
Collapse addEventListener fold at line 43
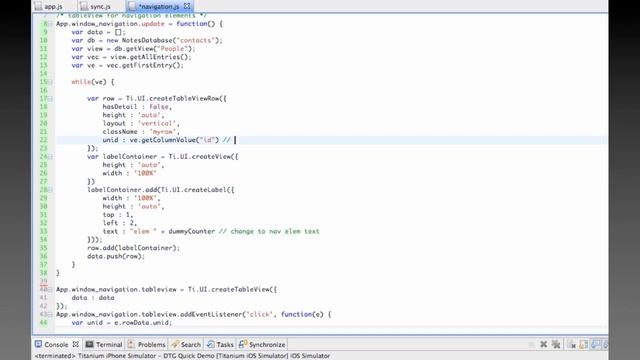pos(50,315)
